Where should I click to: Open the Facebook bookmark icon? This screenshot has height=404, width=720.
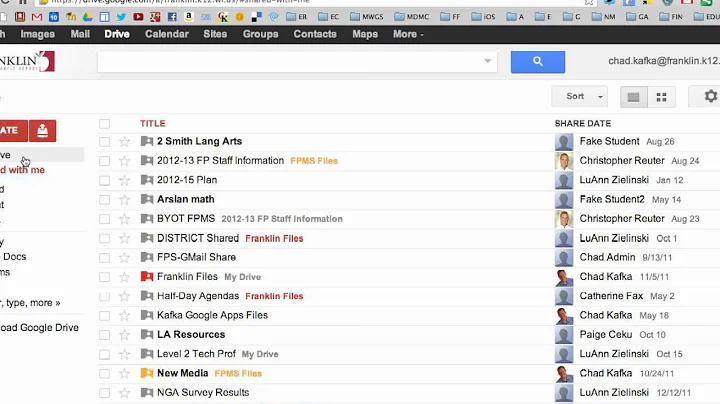coord(172,17)
